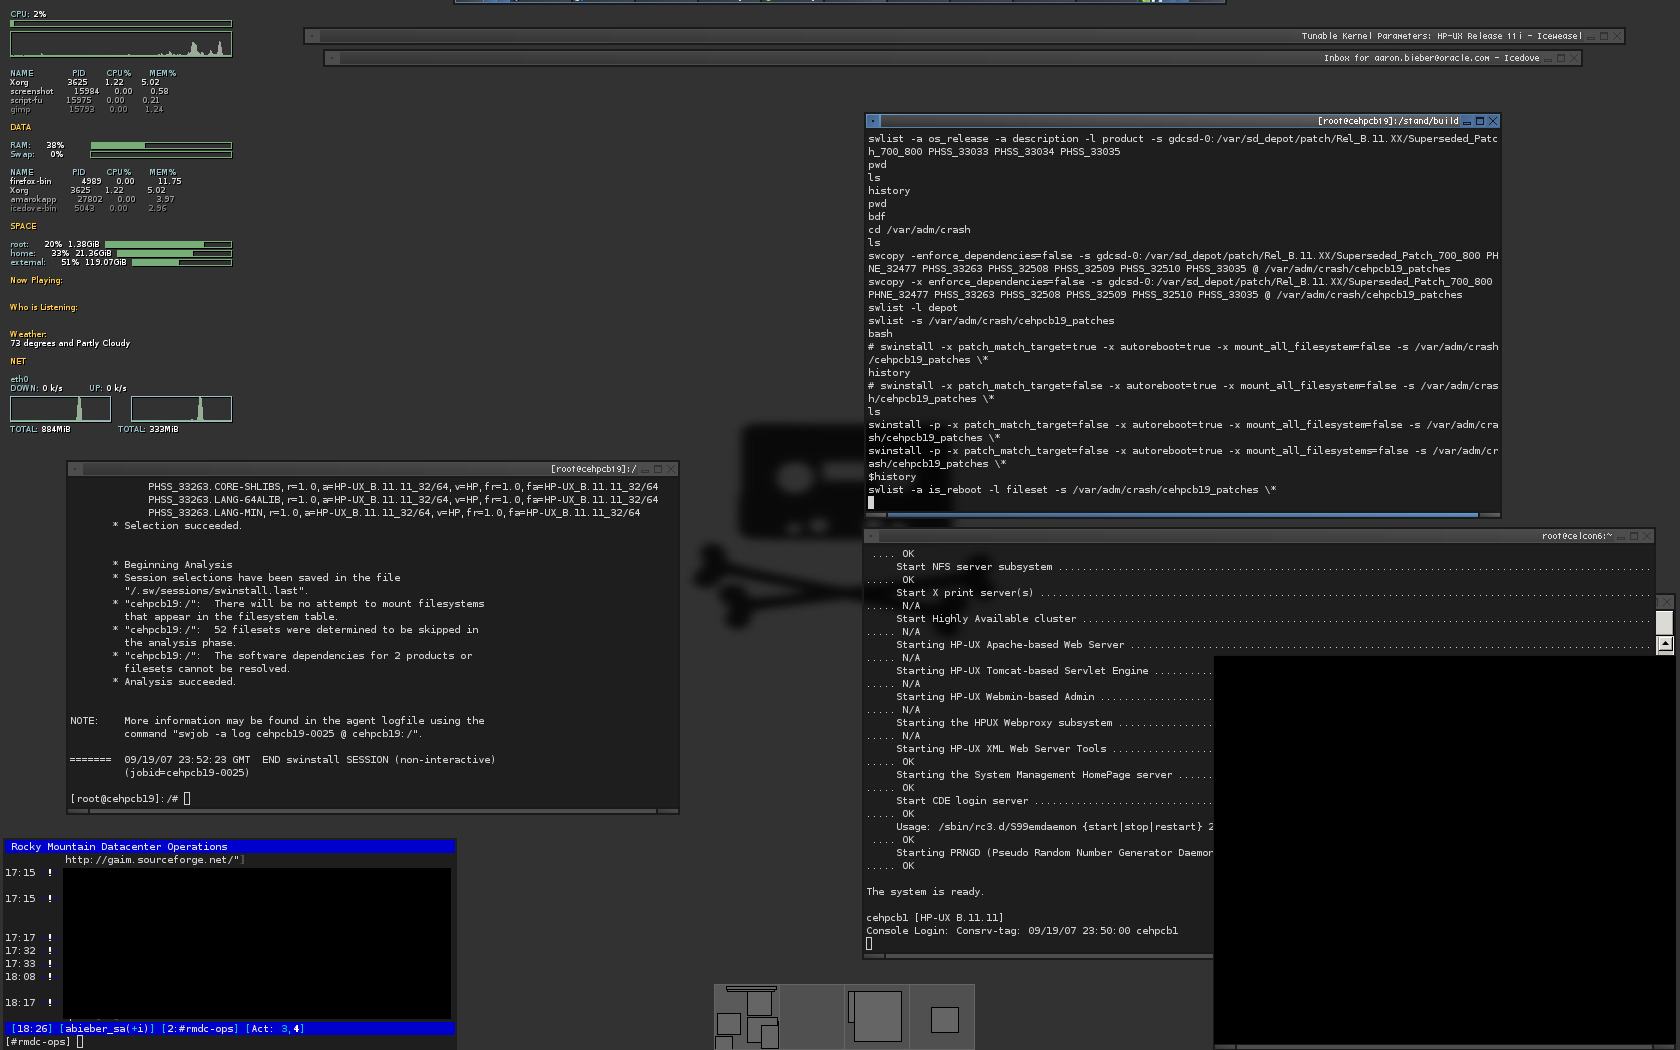Close the /stand/build terminal window
1680x1050 pixels.
click(1493, 121)
